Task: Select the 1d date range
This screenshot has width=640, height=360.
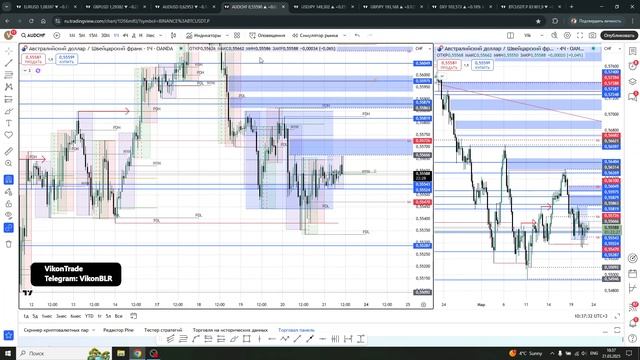Action: 26,316
